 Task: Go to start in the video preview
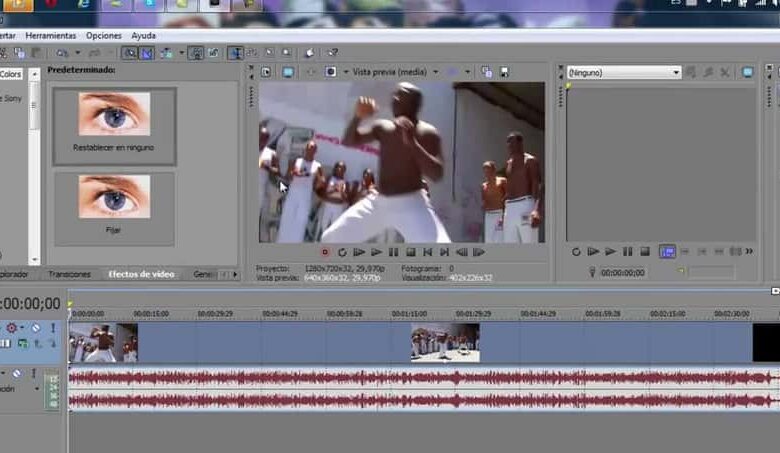[427, 252]
